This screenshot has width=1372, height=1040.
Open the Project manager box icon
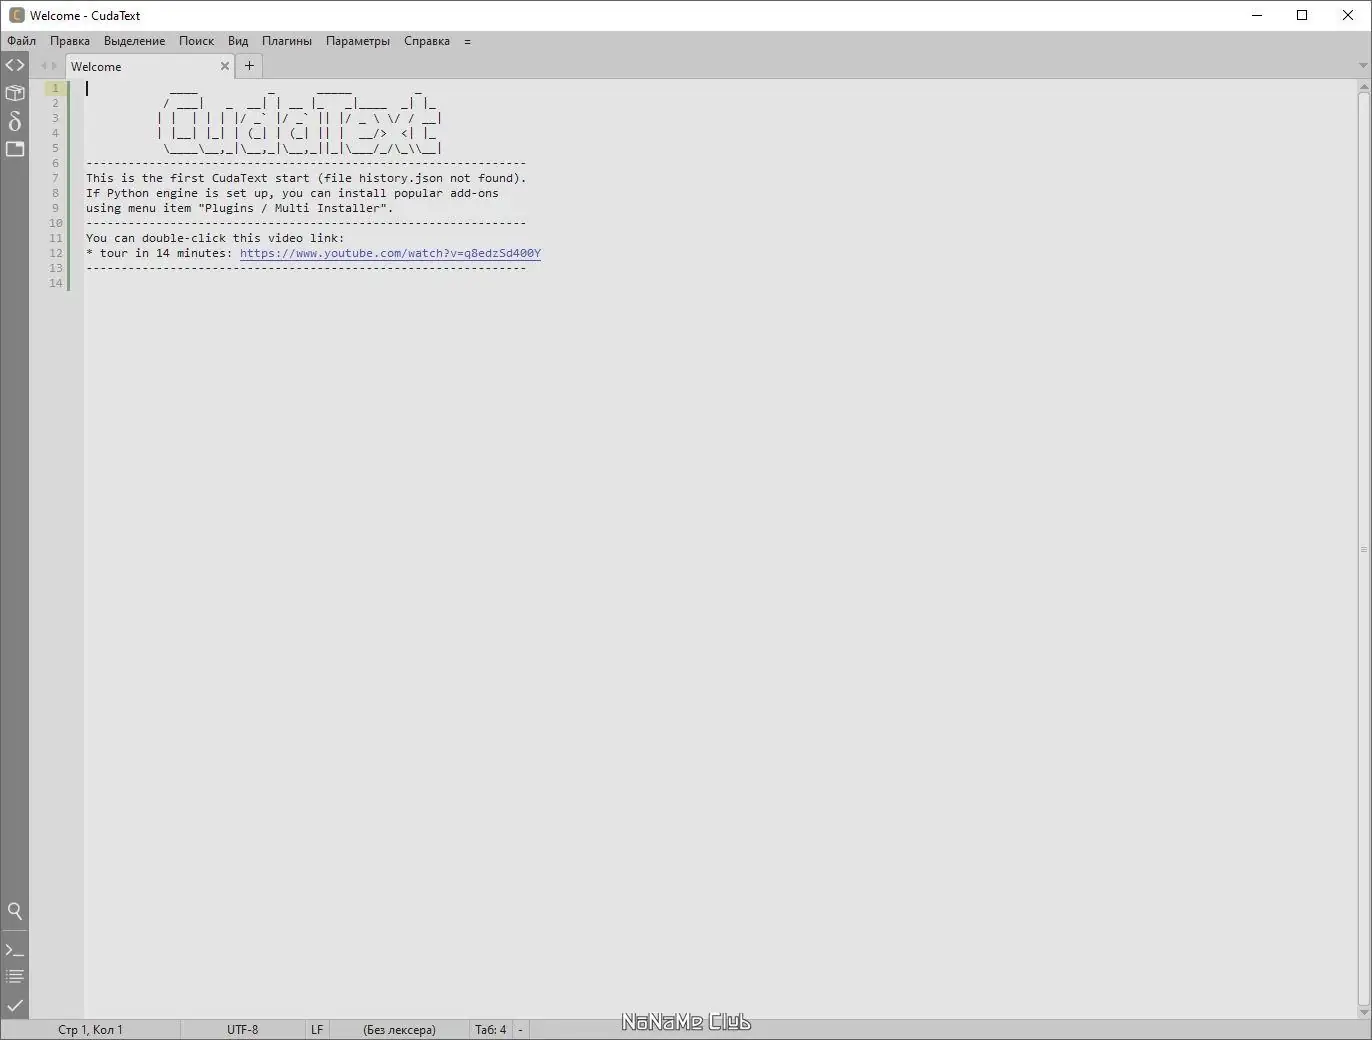tap(15, 93)
